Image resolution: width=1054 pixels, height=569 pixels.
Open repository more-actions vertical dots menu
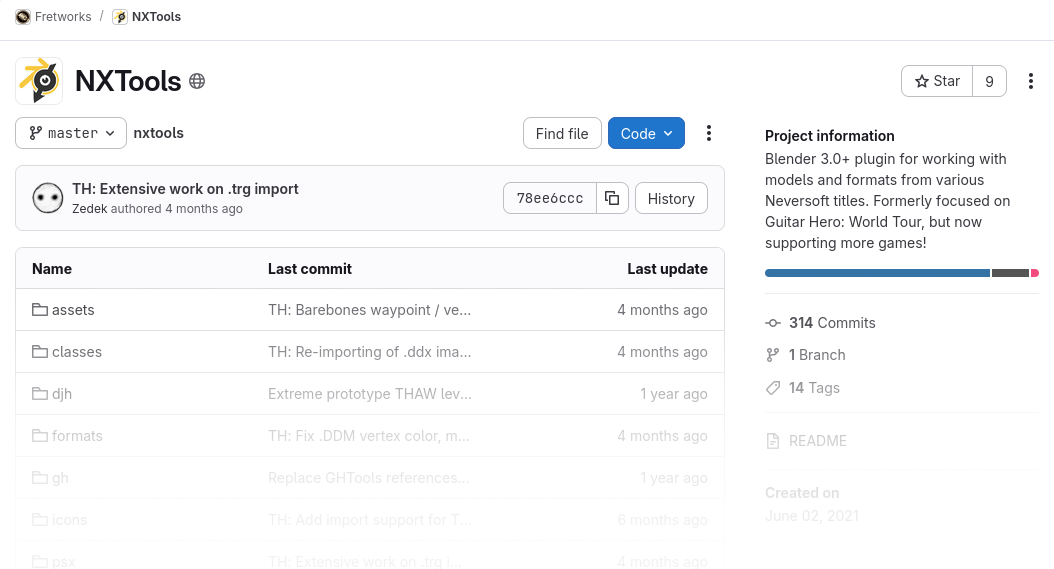click(x=708, y=133)
